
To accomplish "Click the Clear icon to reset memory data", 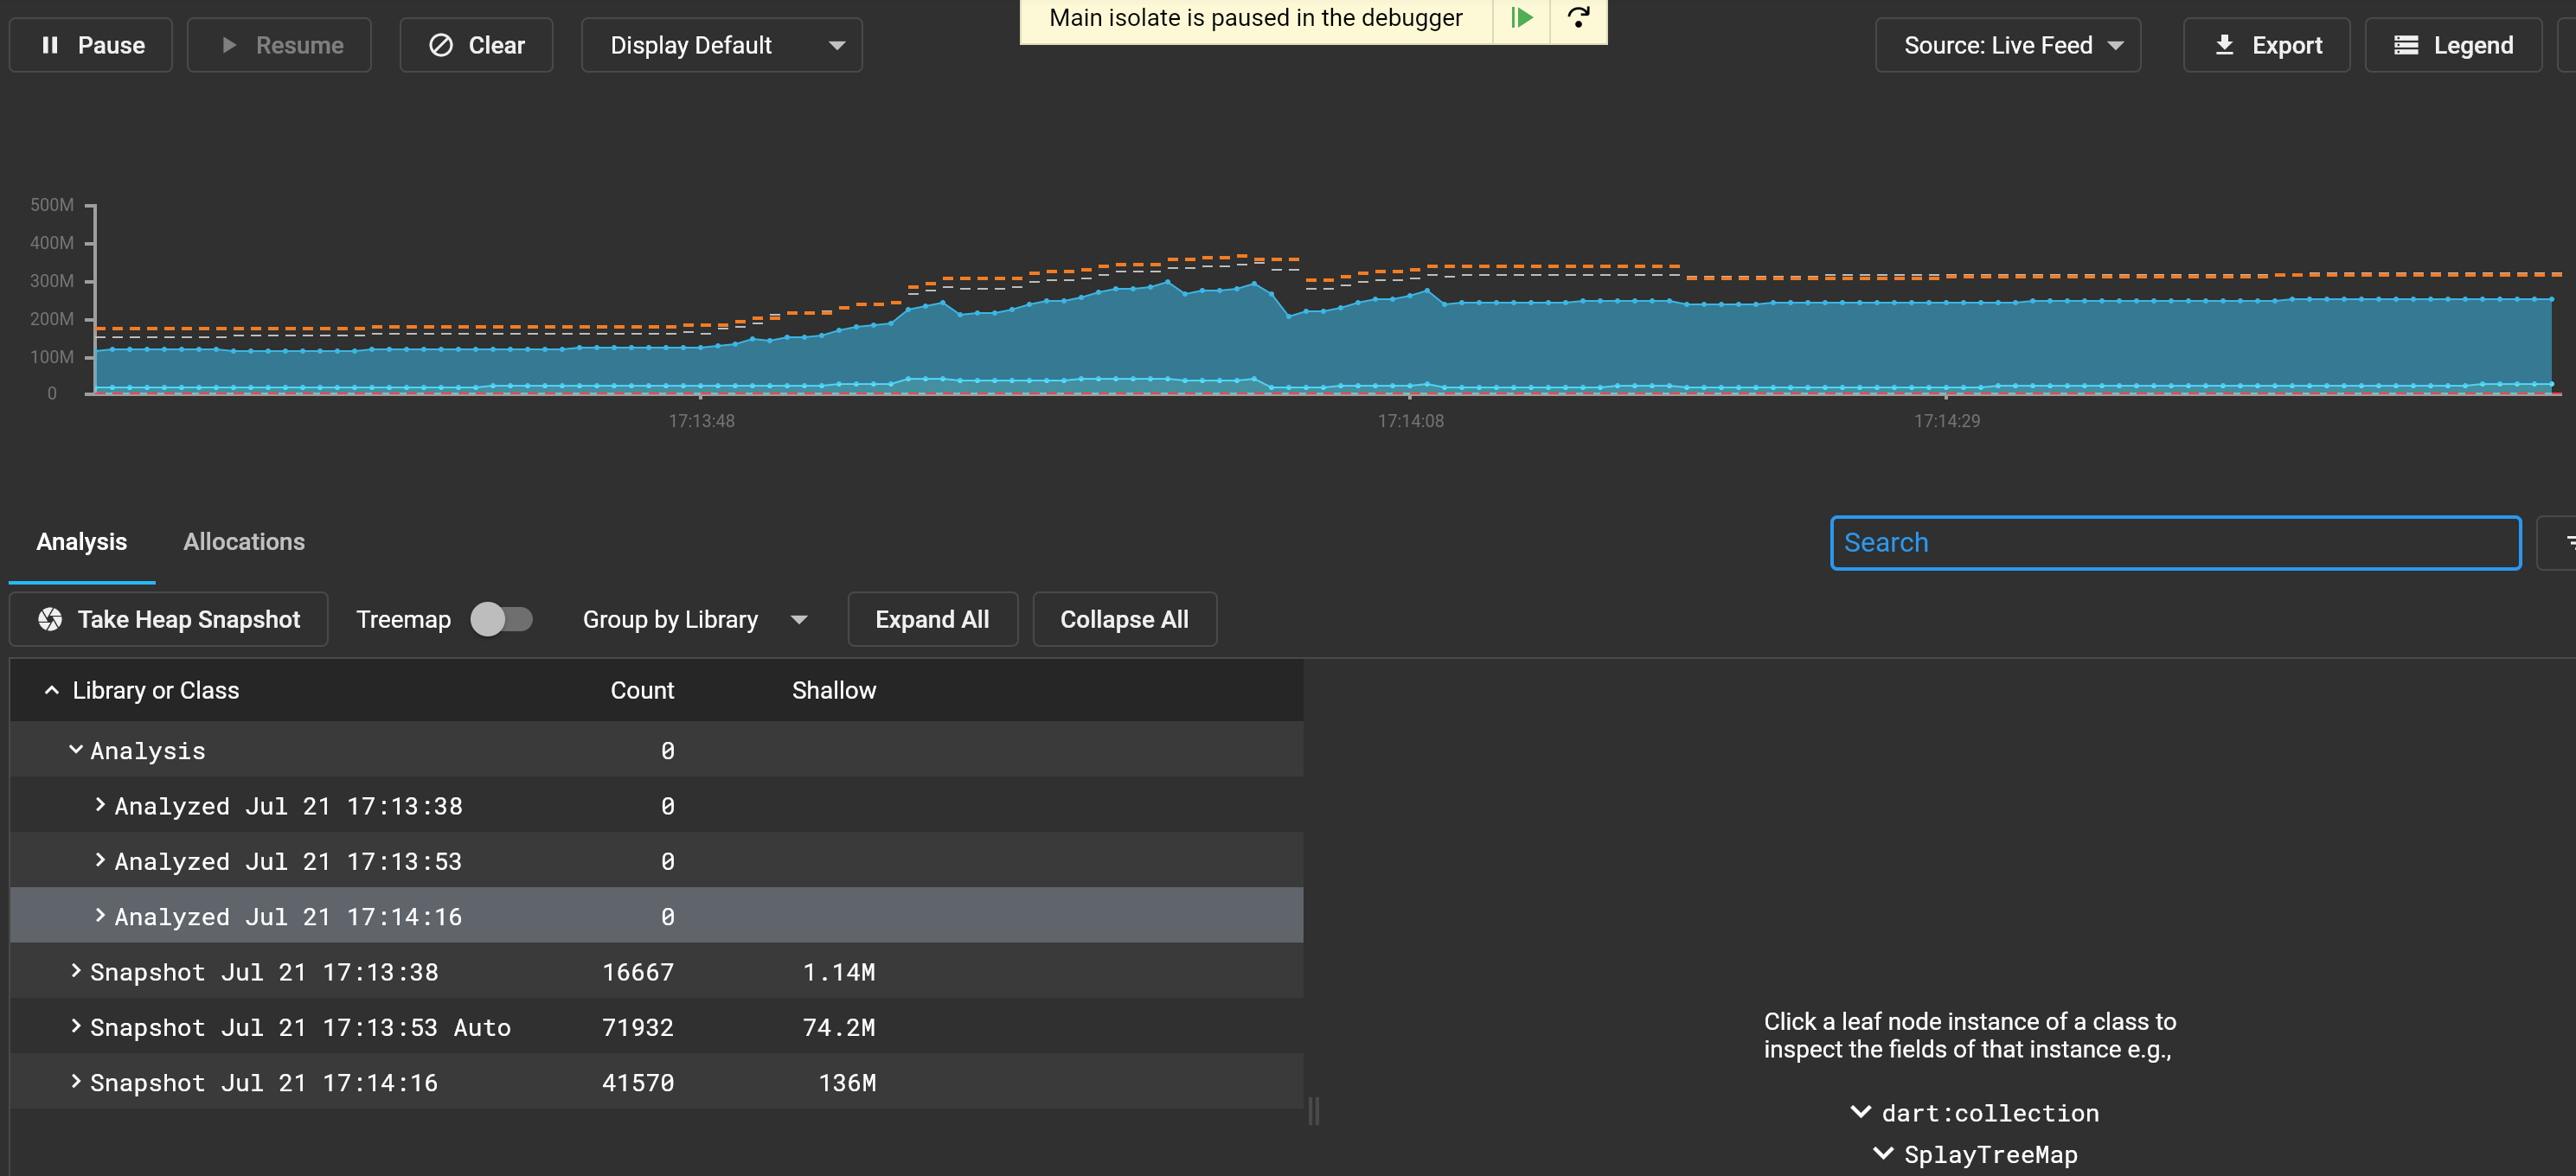I will point(442,44).
